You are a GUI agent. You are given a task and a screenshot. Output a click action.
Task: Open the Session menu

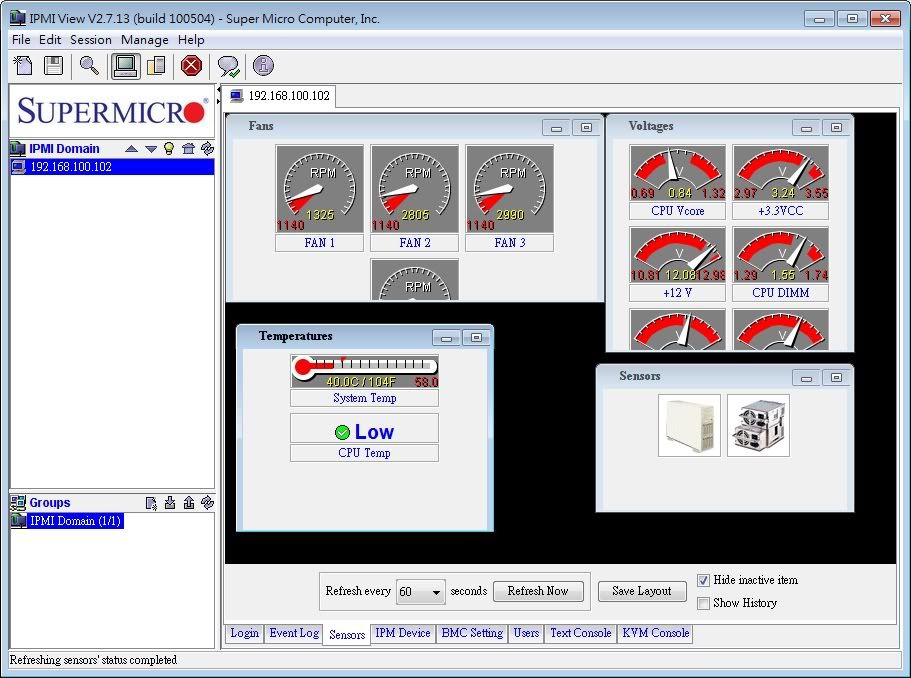click(91, 40)
